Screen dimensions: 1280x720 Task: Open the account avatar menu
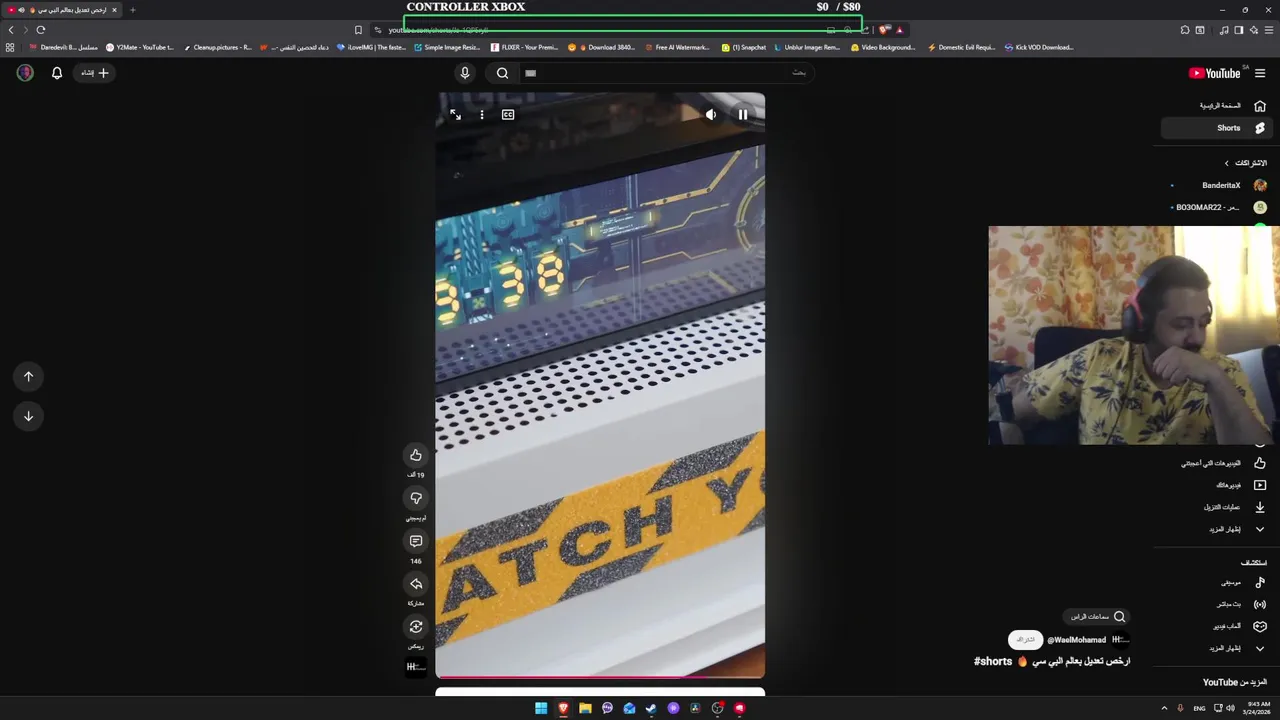(25, 73)
